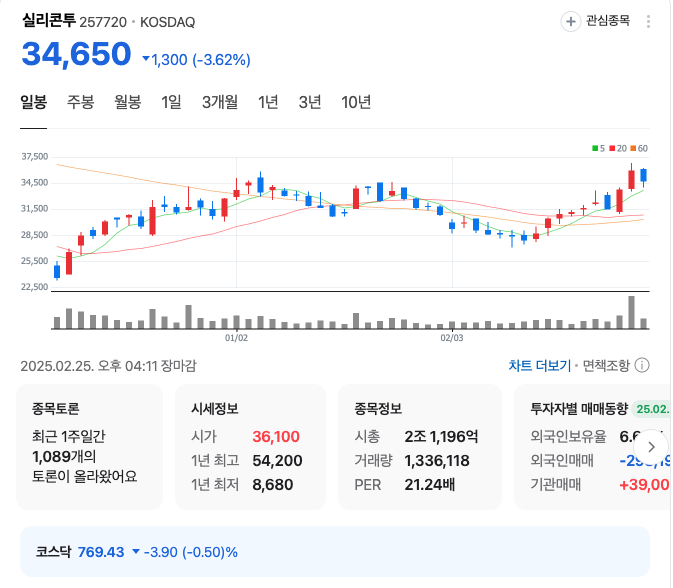
Task: Click the 1년 최저 value 8,680
Action: (x=273, y=485)
